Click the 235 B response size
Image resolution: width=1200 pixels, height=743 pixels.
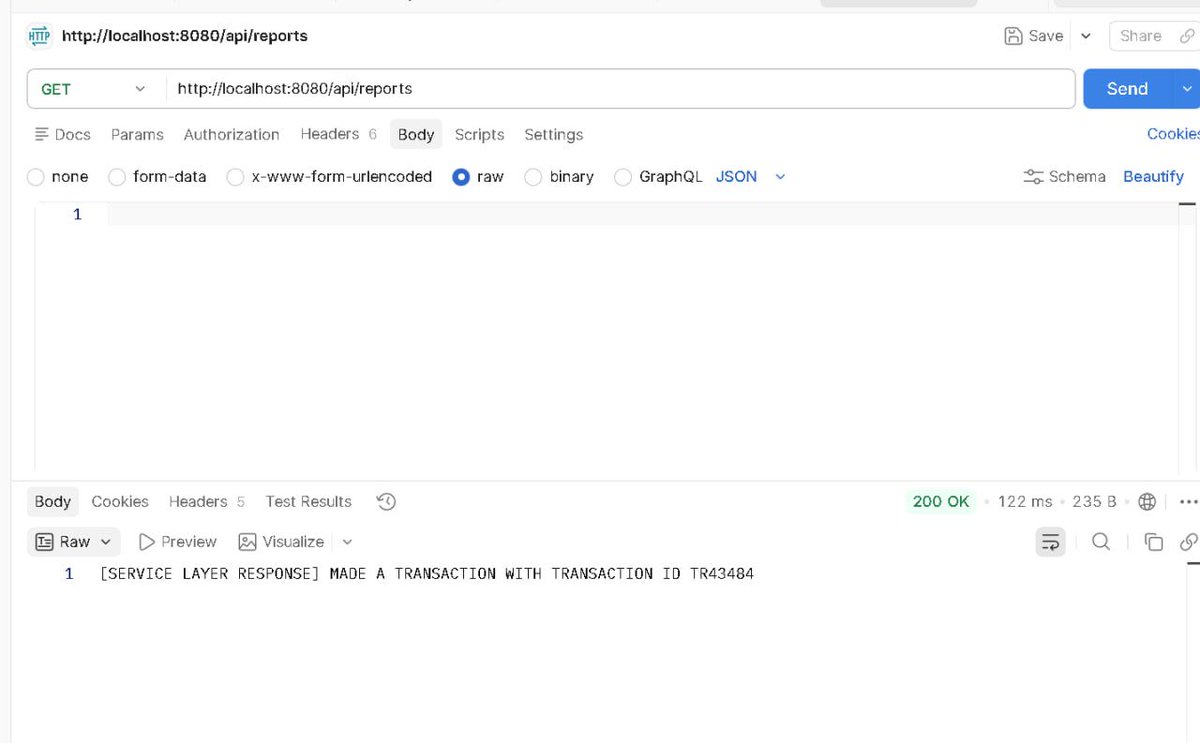click(1094, 501)
